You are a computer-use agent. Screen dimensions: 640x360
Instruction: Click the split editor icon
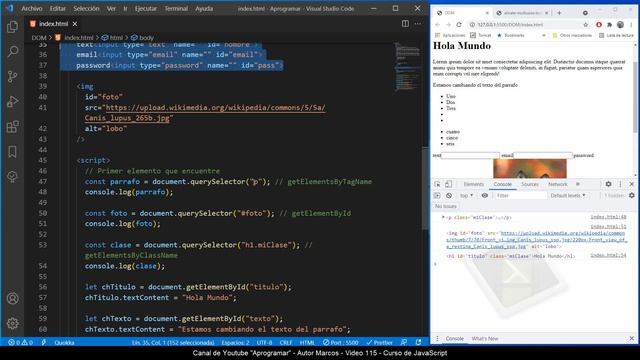tap(405, 24)
